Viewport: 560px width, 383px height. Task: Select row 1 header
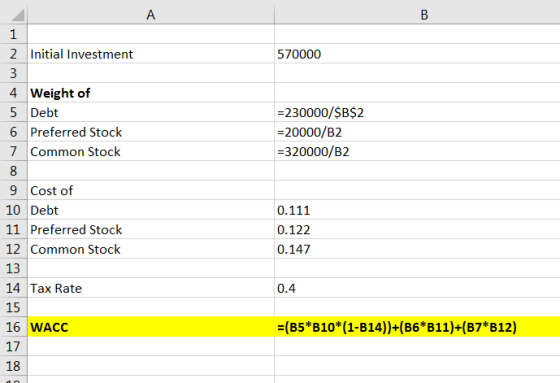tap(14, 34)
